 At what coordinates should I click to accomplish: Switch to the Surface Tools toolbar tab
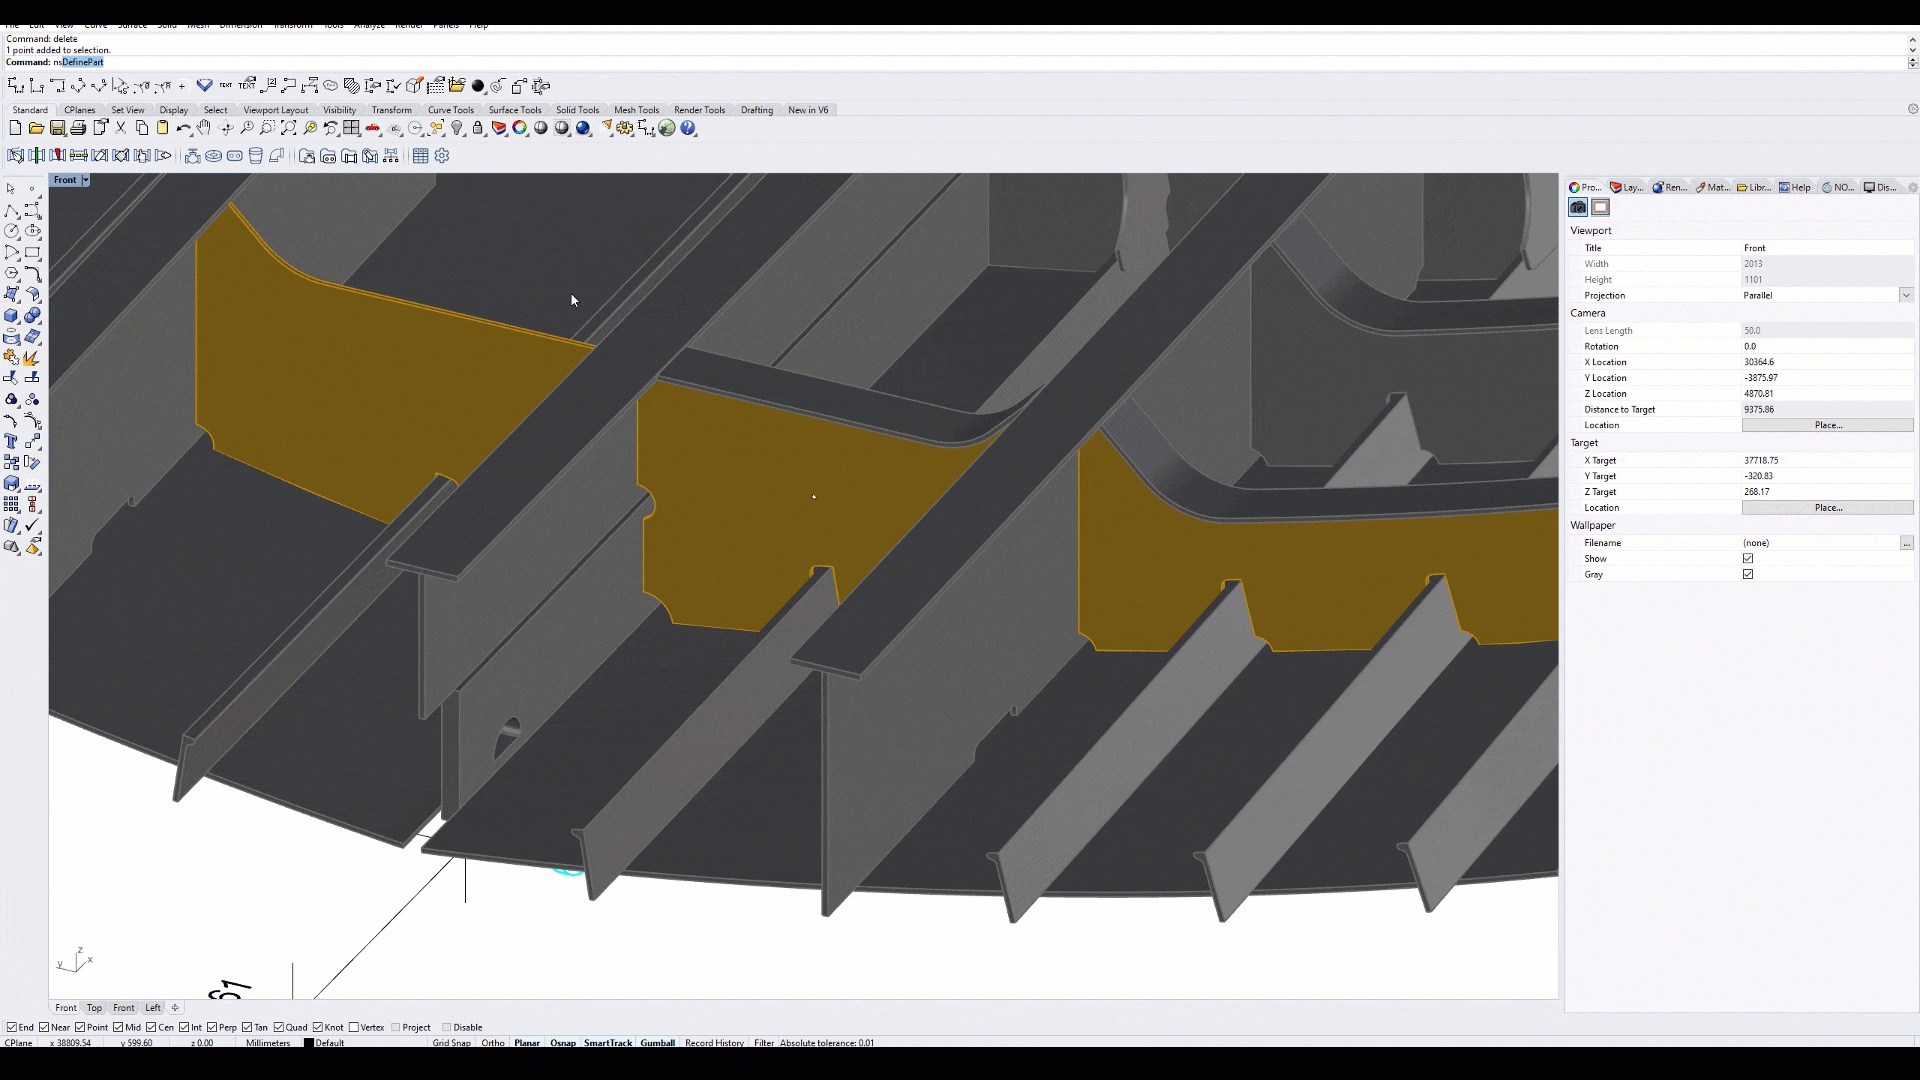pos(514,110)
